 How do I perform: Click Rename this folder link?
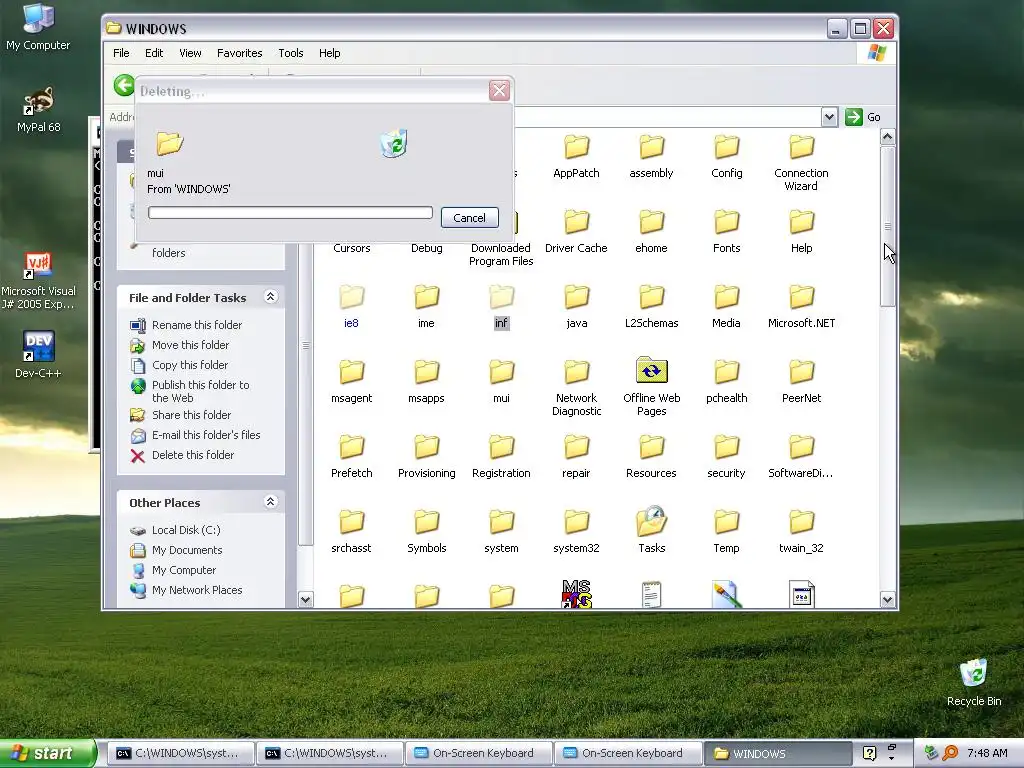(197, 325)
